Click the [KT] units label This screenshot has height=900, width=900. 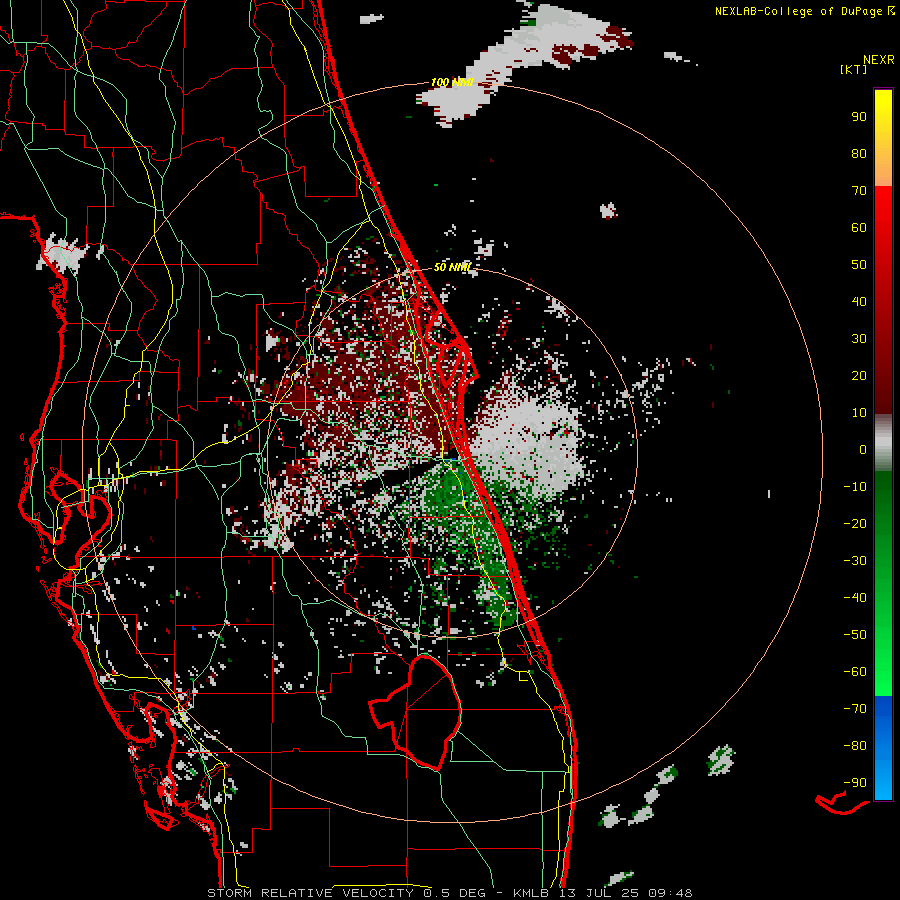click(x=853, y=69)
